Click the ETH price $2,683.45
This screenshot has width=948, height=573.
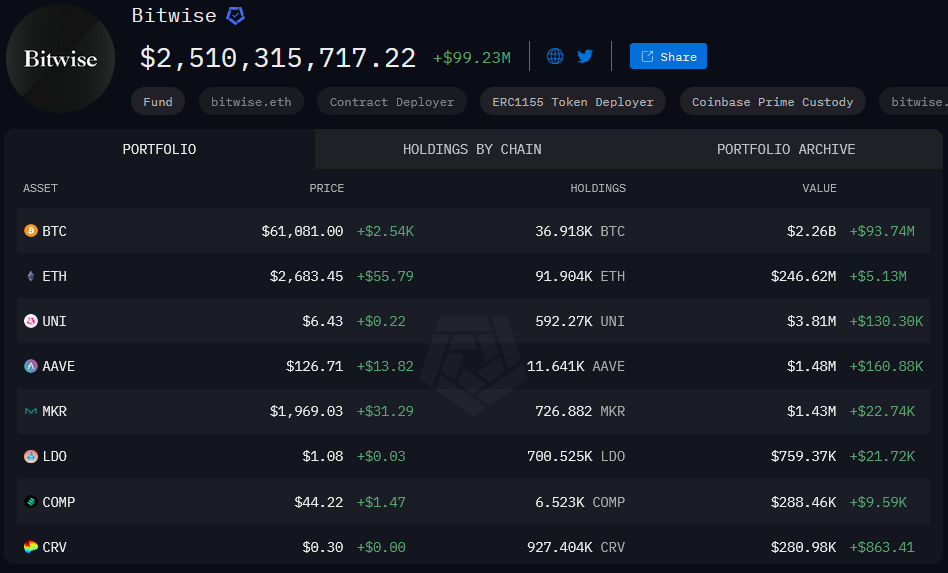[x=307, y=276]
